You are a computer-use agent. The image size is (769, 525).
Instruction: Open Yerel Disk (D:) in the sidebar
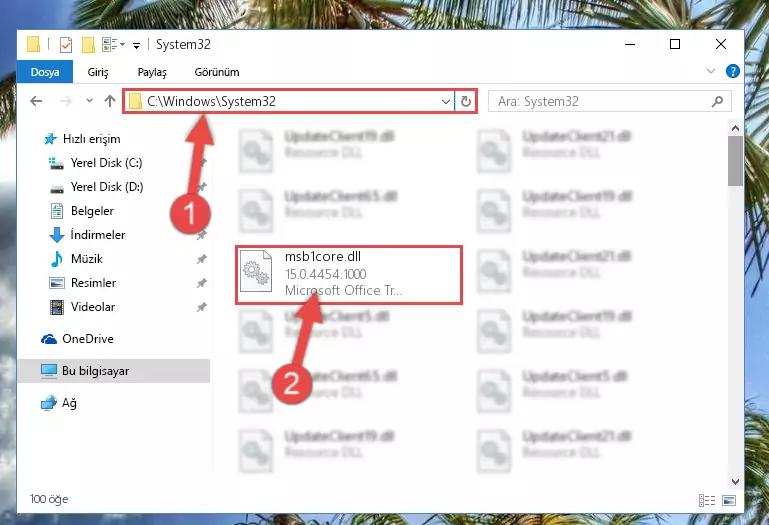tap(107, 187)
